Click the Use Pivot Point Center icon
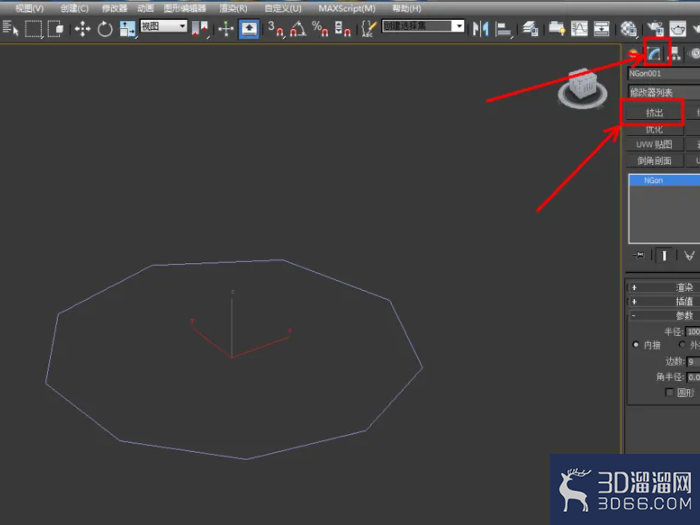The image size is (700, 525). (x=200, y=29)
